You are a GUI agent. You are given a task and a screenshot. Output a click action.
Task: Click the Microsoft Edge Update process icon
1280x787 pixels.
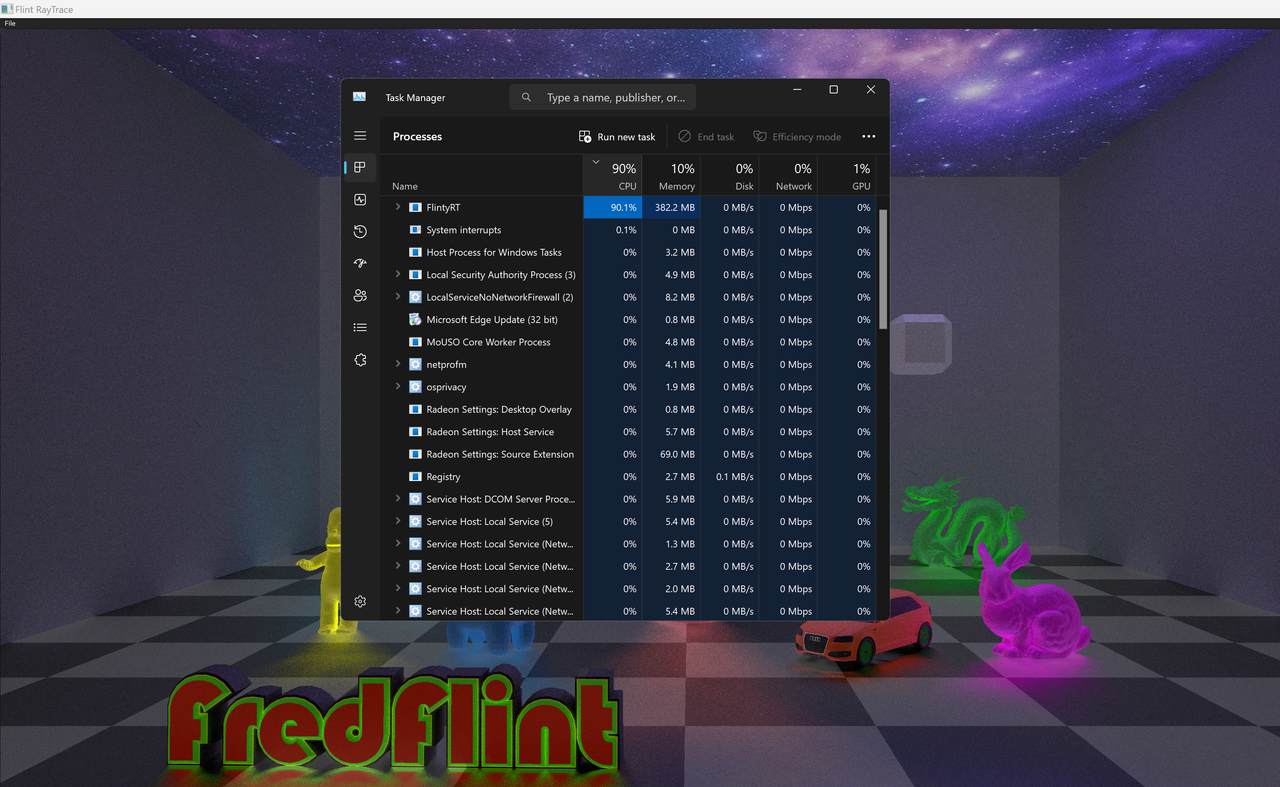tap(416, 319)
